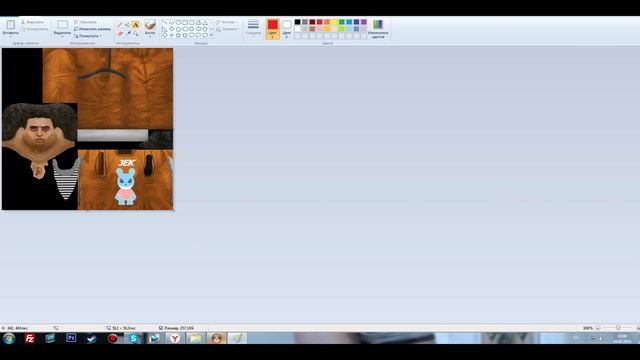Select the Fill with color bucket tool

tap(127, 24)
